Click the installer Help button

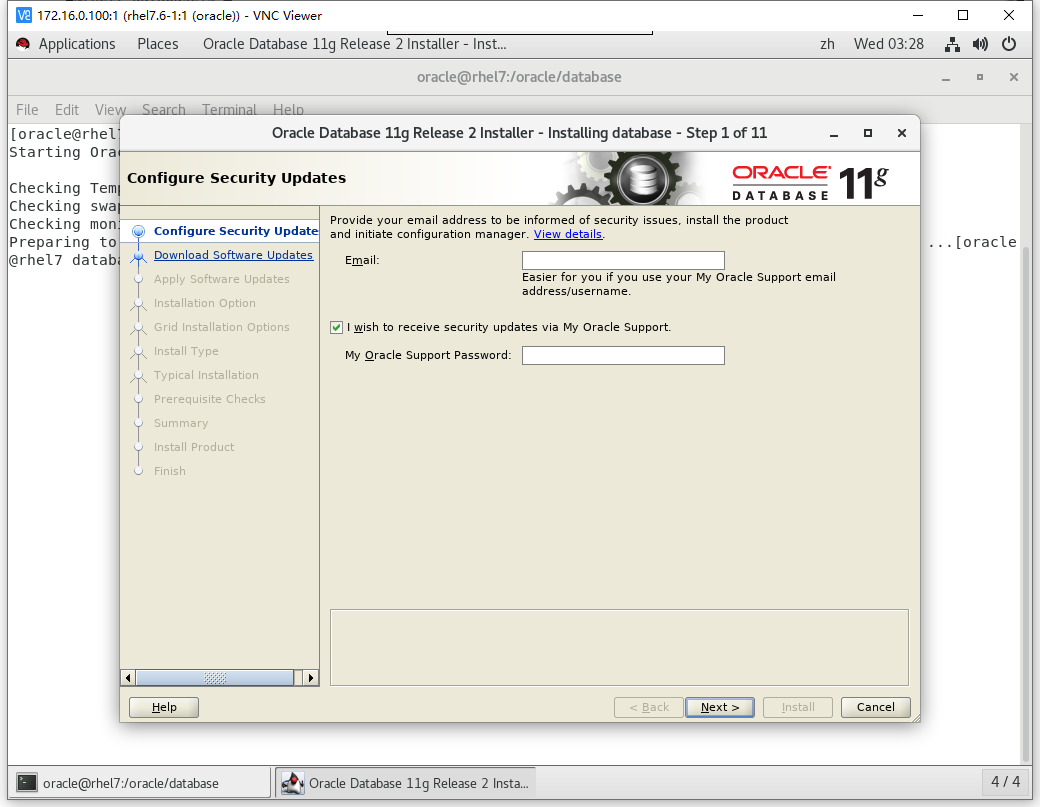coord(164,708)
